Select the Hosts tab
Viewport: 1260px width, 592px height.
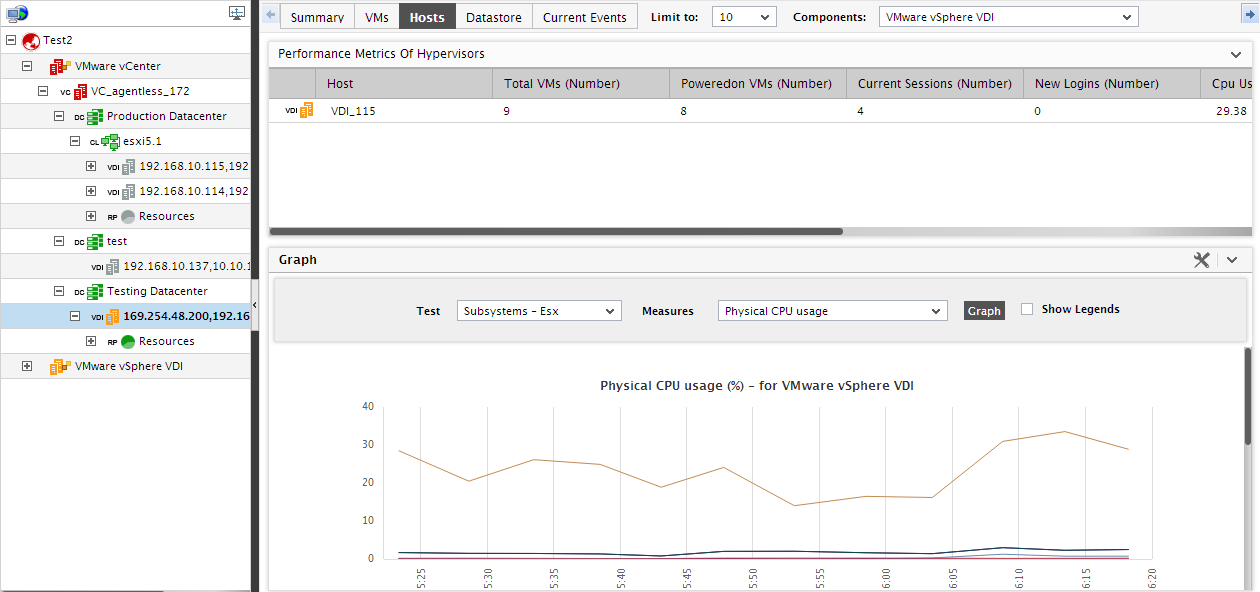pyautogui.click(x=427, y=17)
